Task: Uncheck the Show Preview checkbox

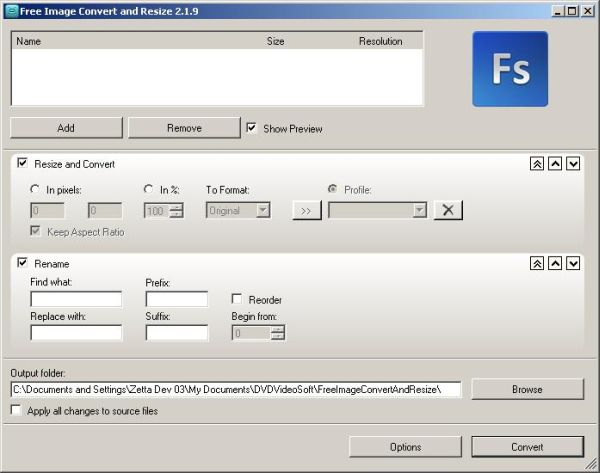Action: (x=252, y=128)
